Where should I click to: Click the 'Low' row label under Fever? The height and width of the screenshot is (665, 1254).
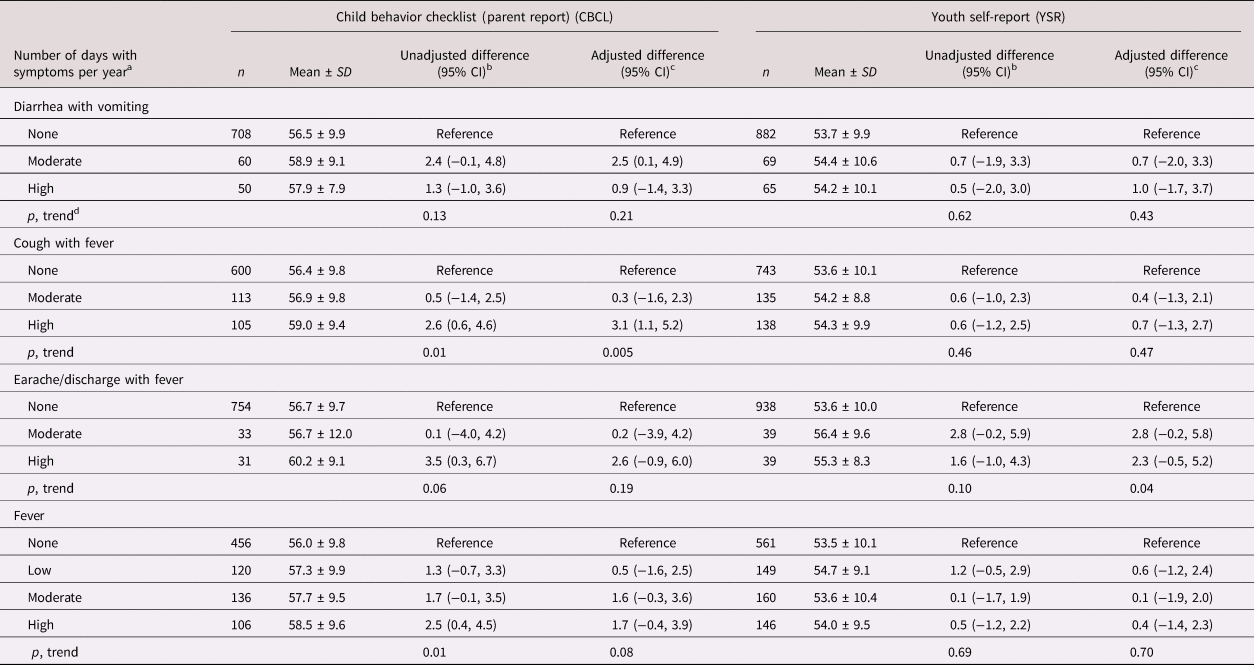pos(41,570)
